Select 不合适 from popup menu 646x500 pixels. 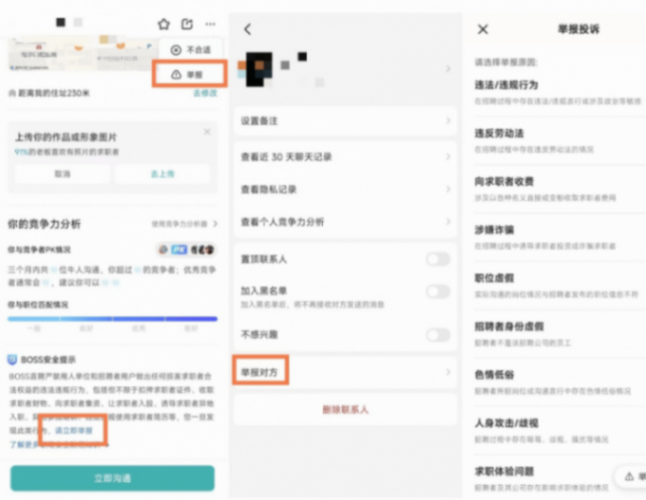193,49
